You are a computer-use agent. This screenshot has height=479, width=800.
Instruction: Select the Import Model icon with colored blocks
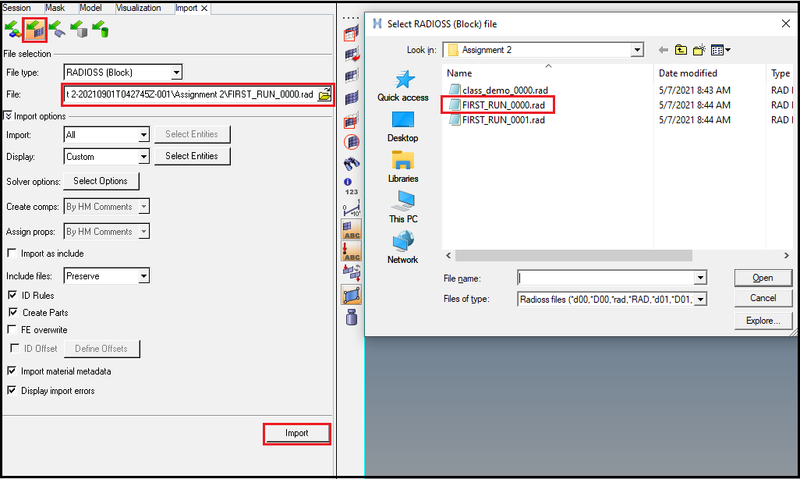(x=13, y=30)
